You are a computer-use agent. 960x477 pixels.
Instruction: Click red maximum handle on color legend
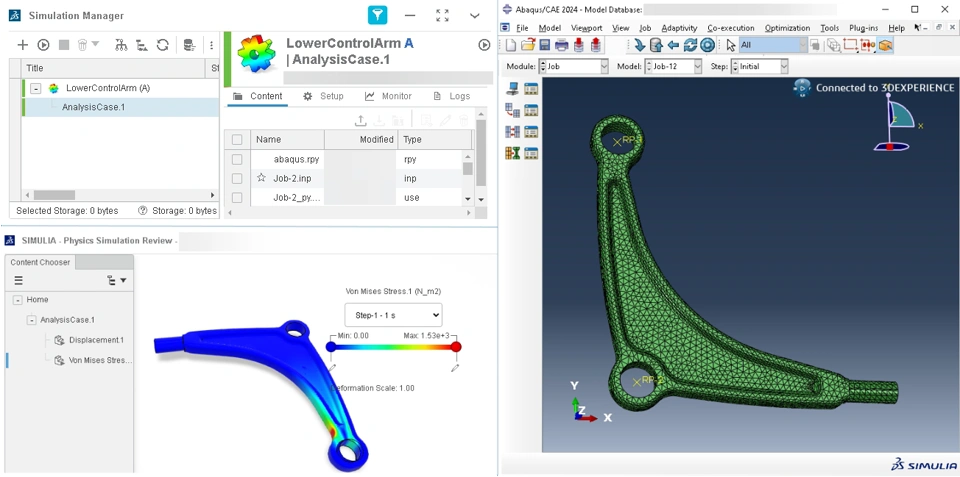point(456,347)
